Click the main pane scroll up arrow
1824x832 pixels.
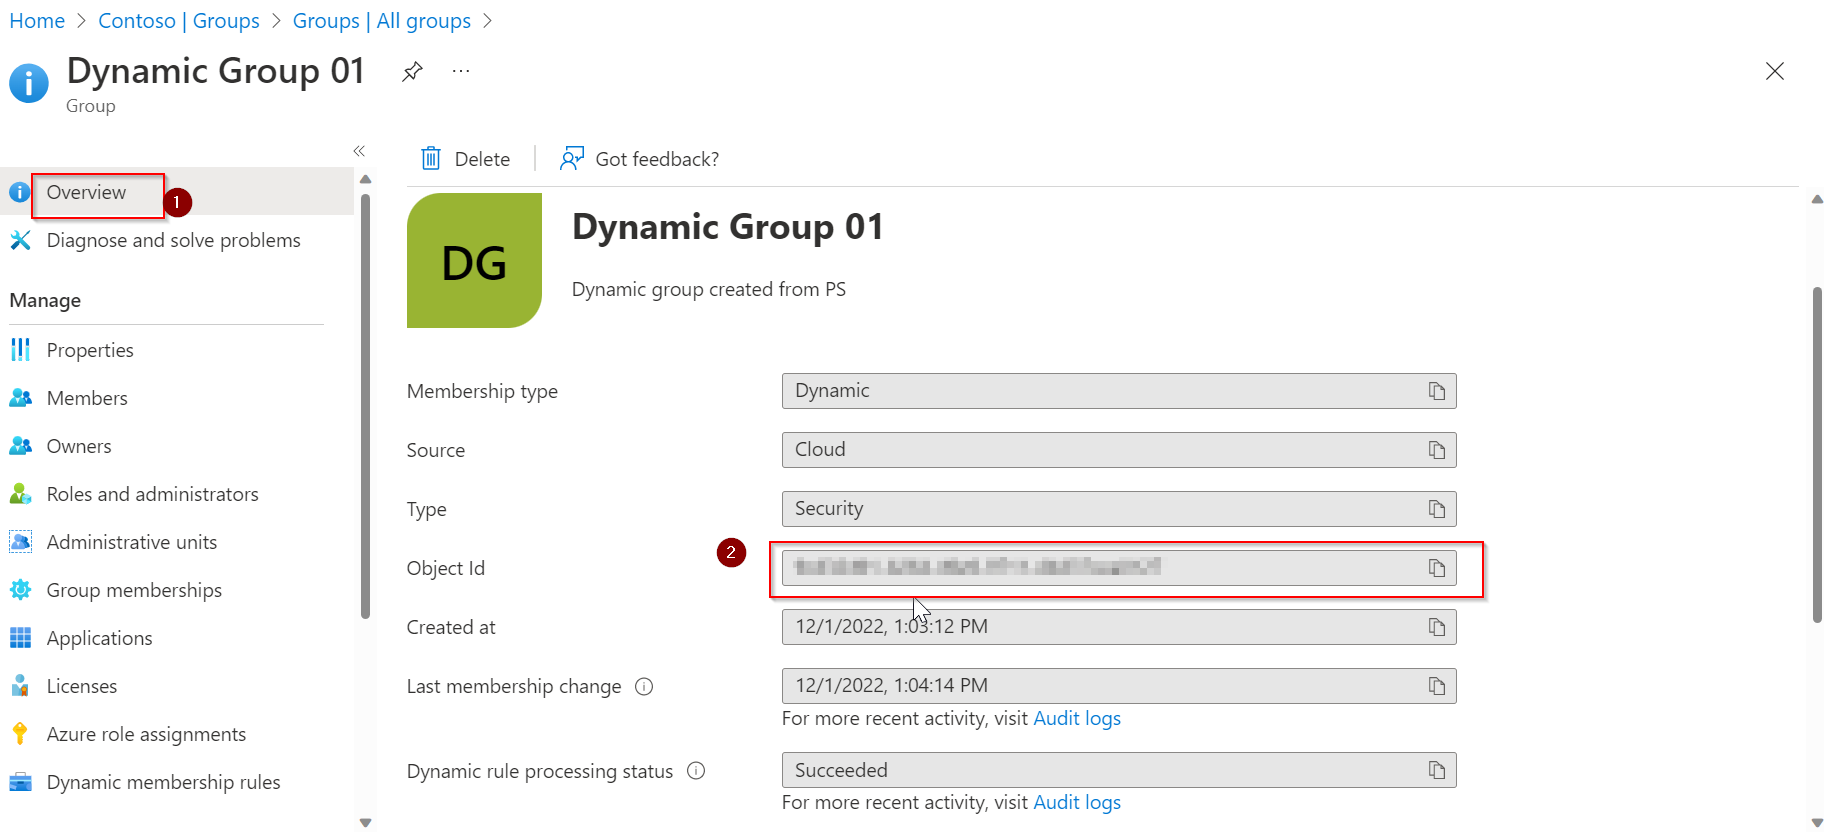(1817, 199)
